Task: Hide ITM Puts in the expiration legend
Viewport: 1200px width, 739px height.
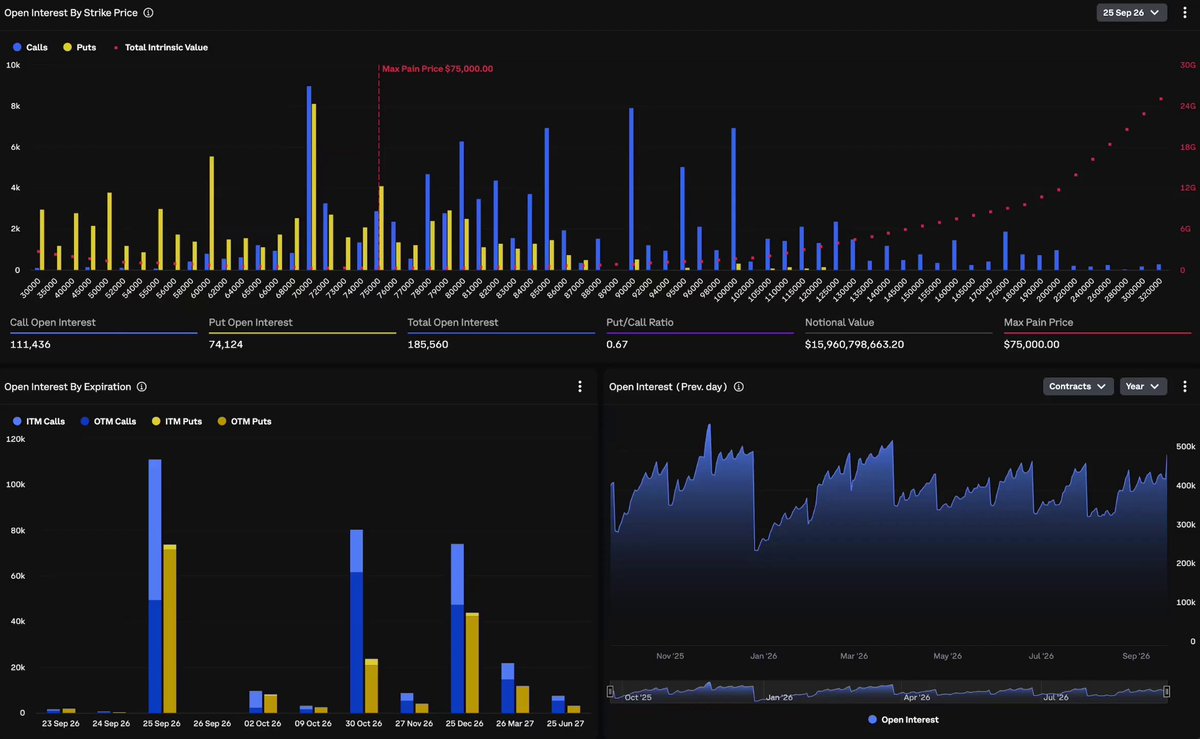Action: coord(177,421)
